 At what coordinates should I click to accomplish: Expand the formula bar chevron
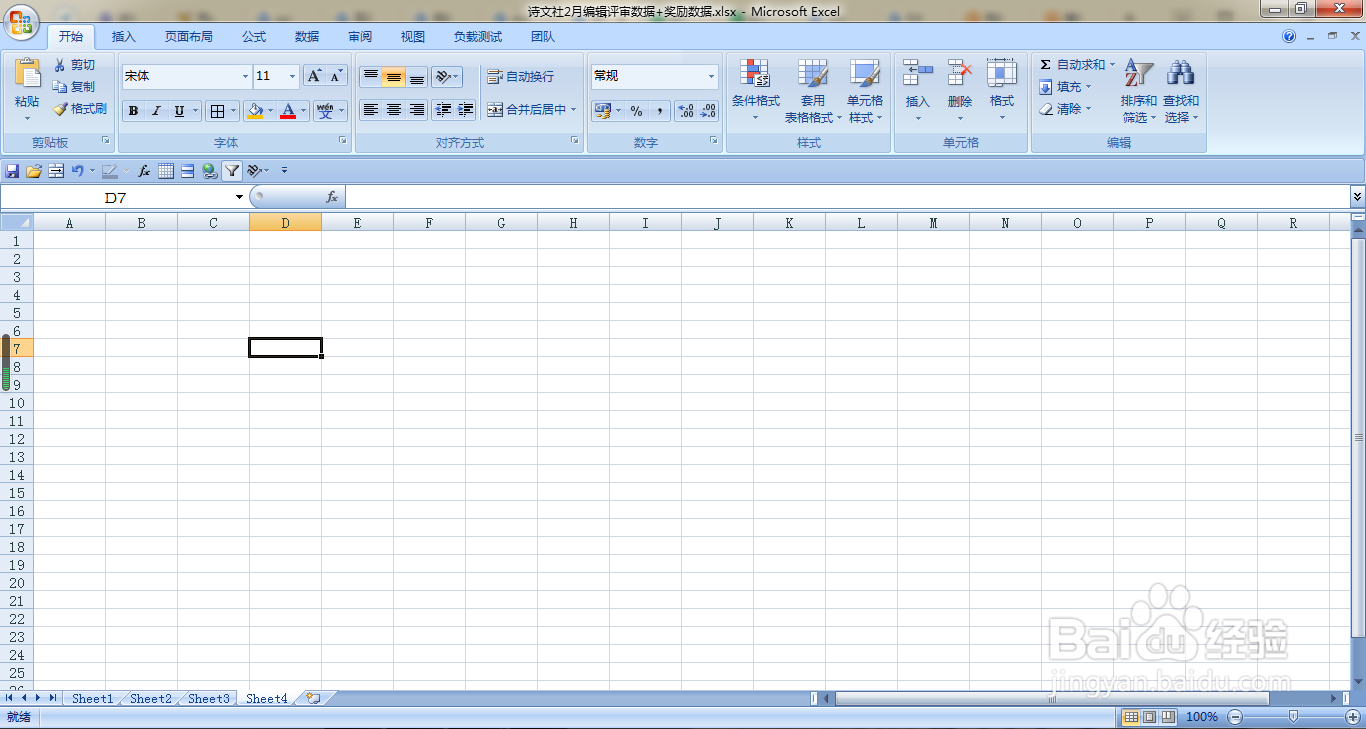(1357, 197)
